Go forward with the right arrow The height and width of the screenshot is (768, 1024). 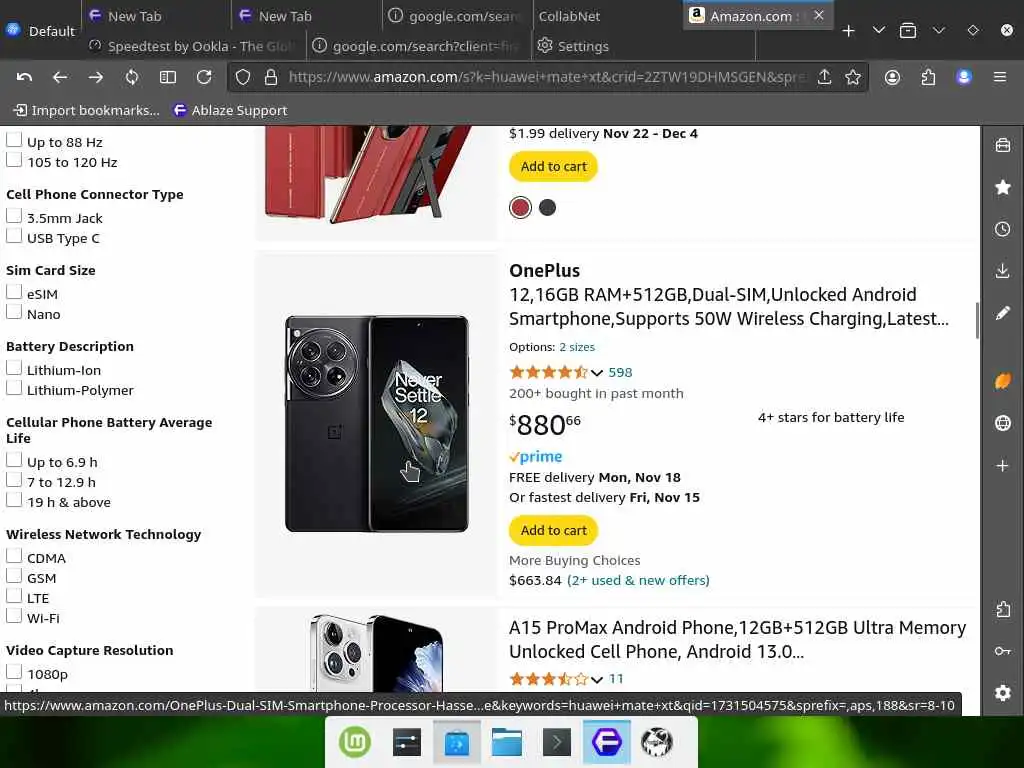(96, 77)
